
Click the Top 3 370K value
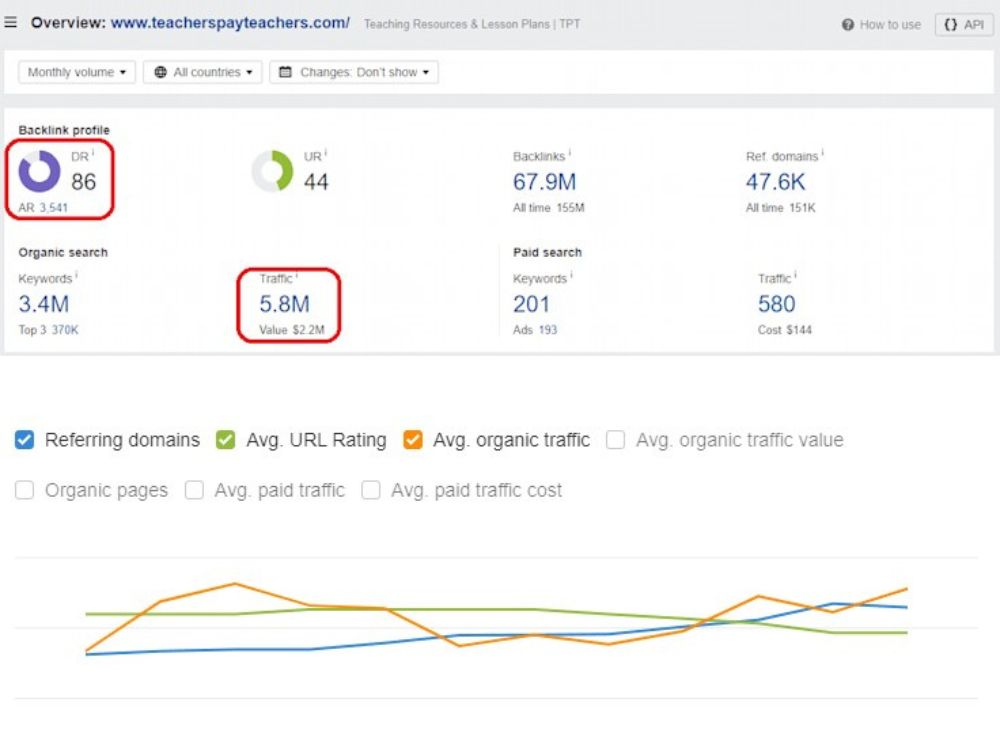click(x=48, y=330)
